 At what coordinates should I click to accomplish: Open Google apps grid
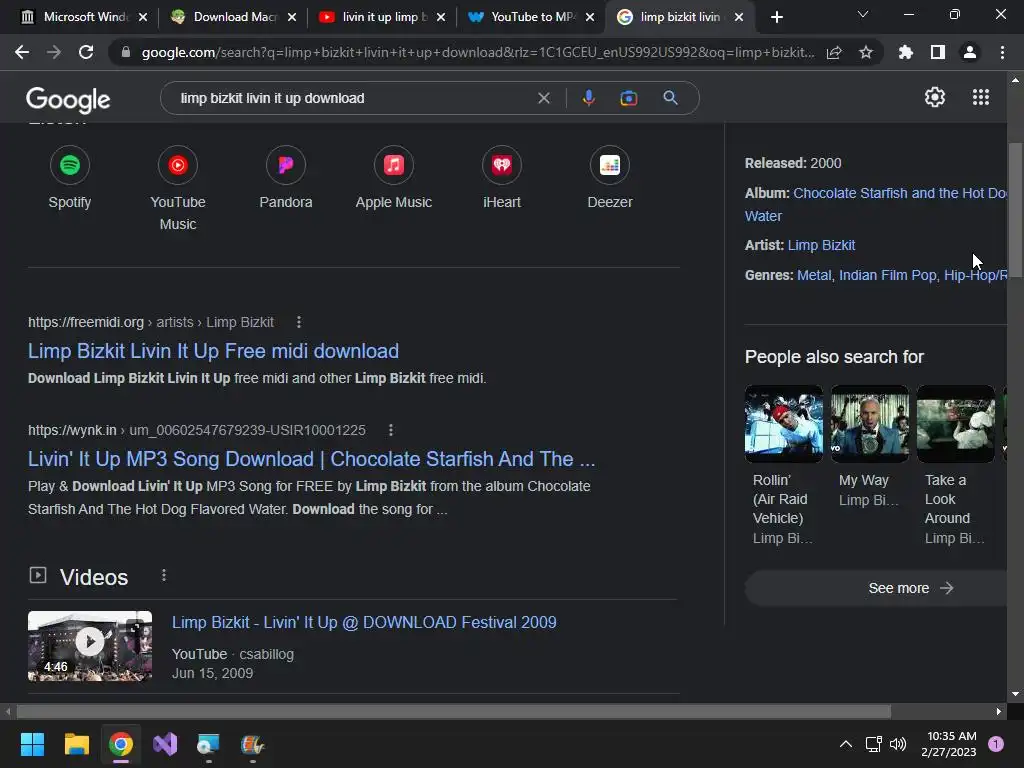click(x=981, y=97)
